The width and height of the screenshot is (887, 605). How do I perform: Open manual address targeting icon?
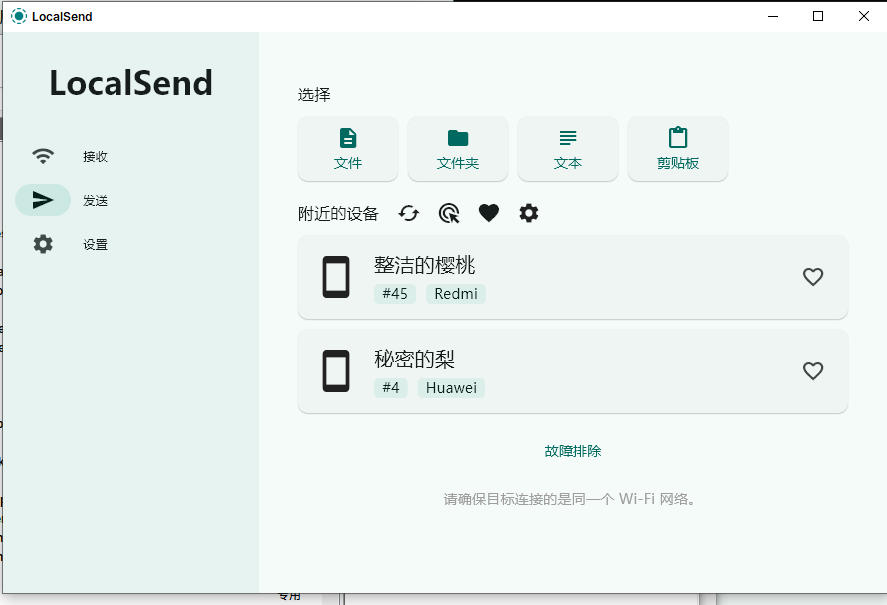pyautogui.click(x=449, y=213)
